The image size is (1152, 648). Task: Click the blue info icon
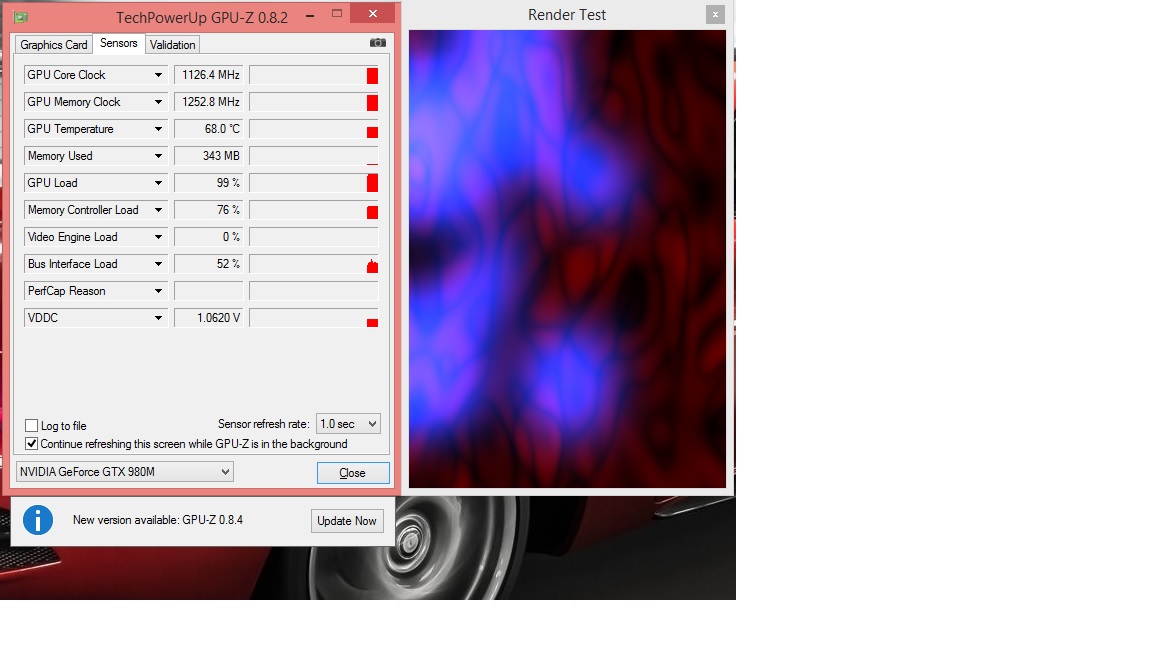pos(38,520)
